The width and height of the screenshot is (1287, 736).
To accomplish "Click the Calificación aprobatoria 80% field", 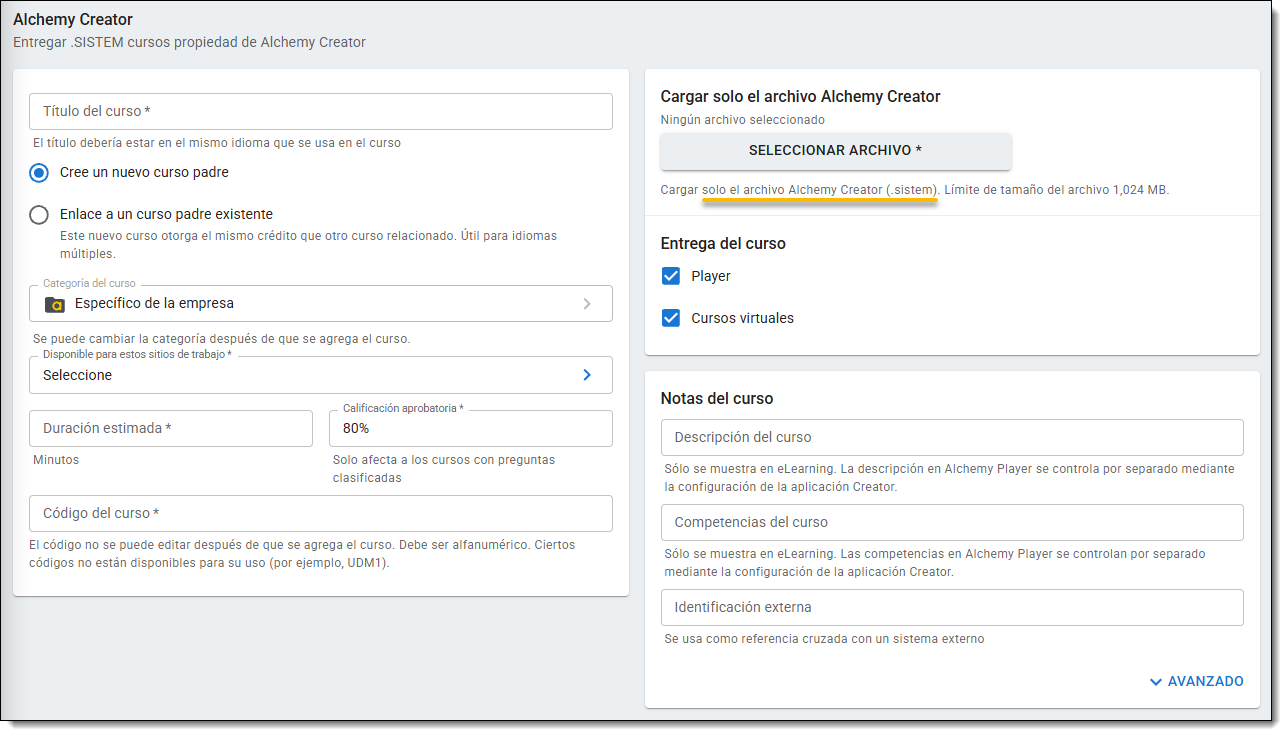I will [470, 428].
